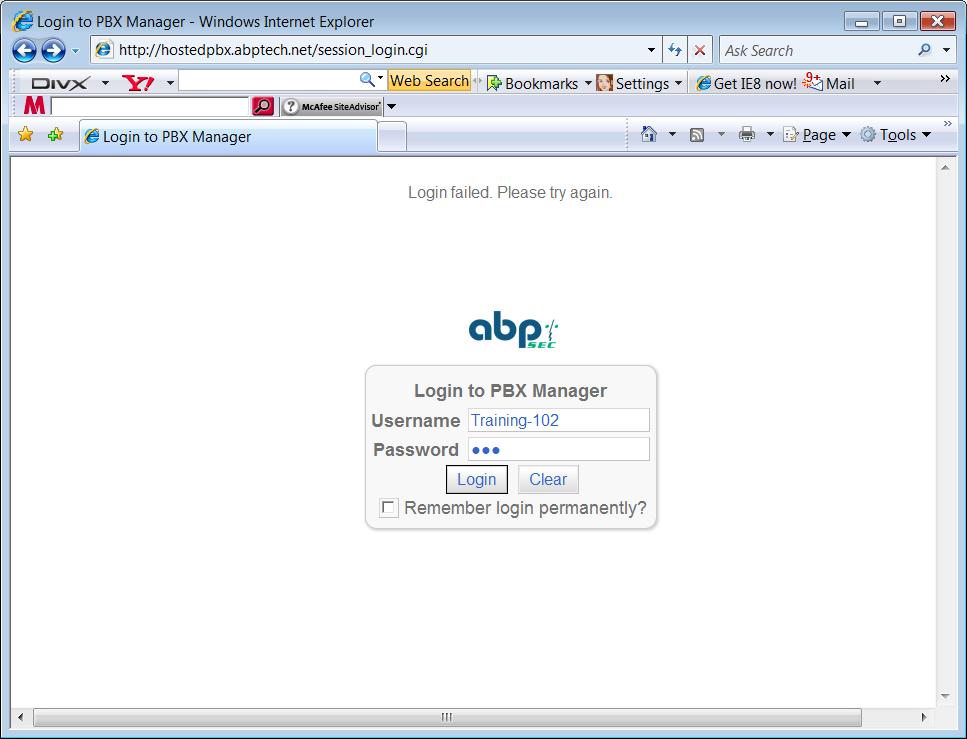967x739 pixels.
Task: Click the horizontal scrollbar right arrow
Action: pyautogui.click(x=924, y=717)
